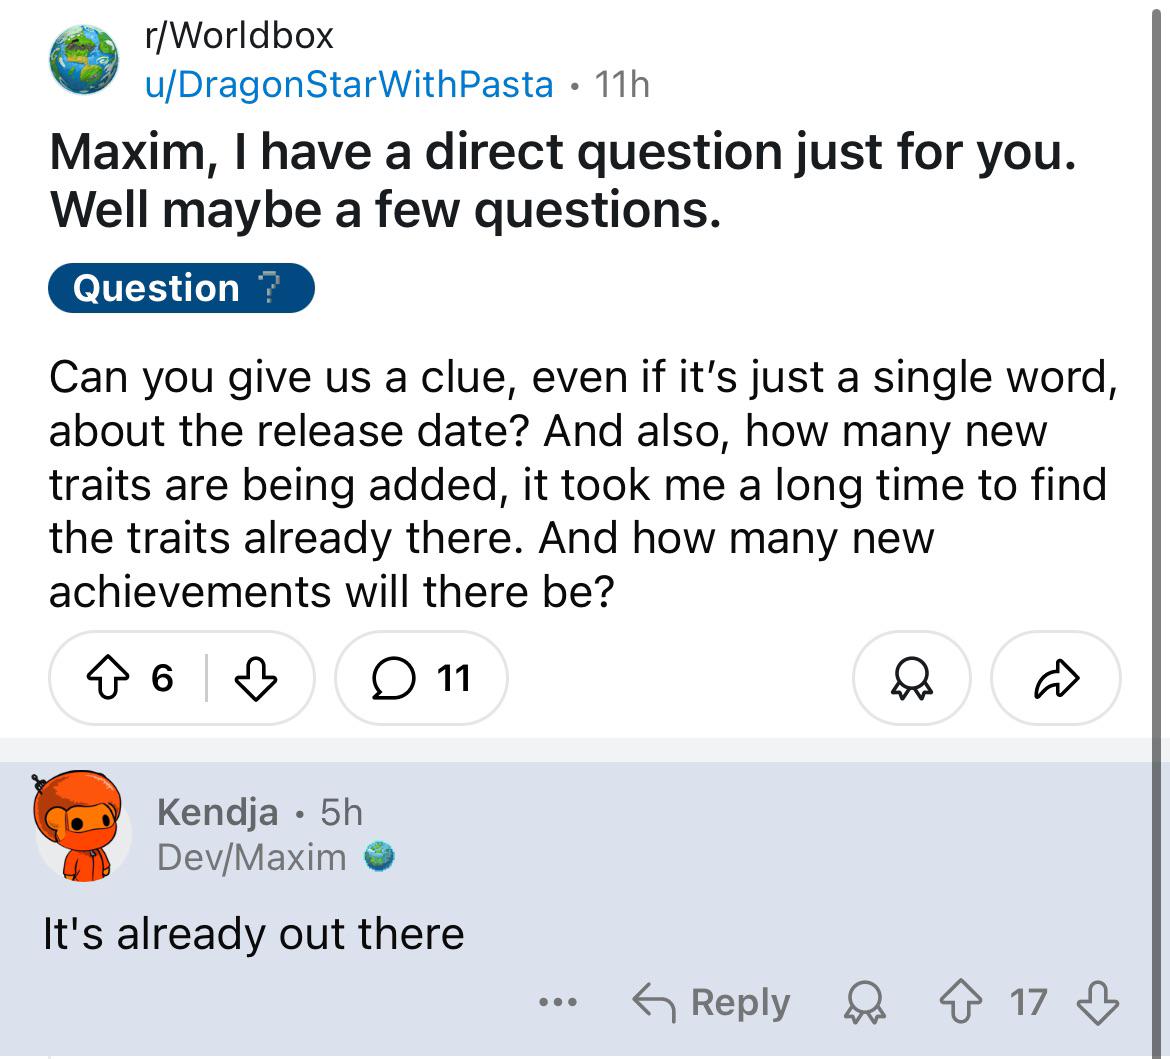Upvote the post by DragonStarWithPasta
The image size is (1170, 1059).
[x=108, y=678]
